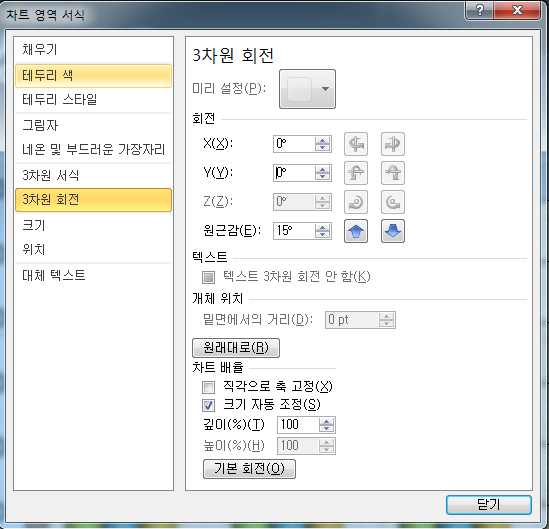The image size is (549, 529).
Task: Click the rotate left icon for X rotation
Action: 356,144
